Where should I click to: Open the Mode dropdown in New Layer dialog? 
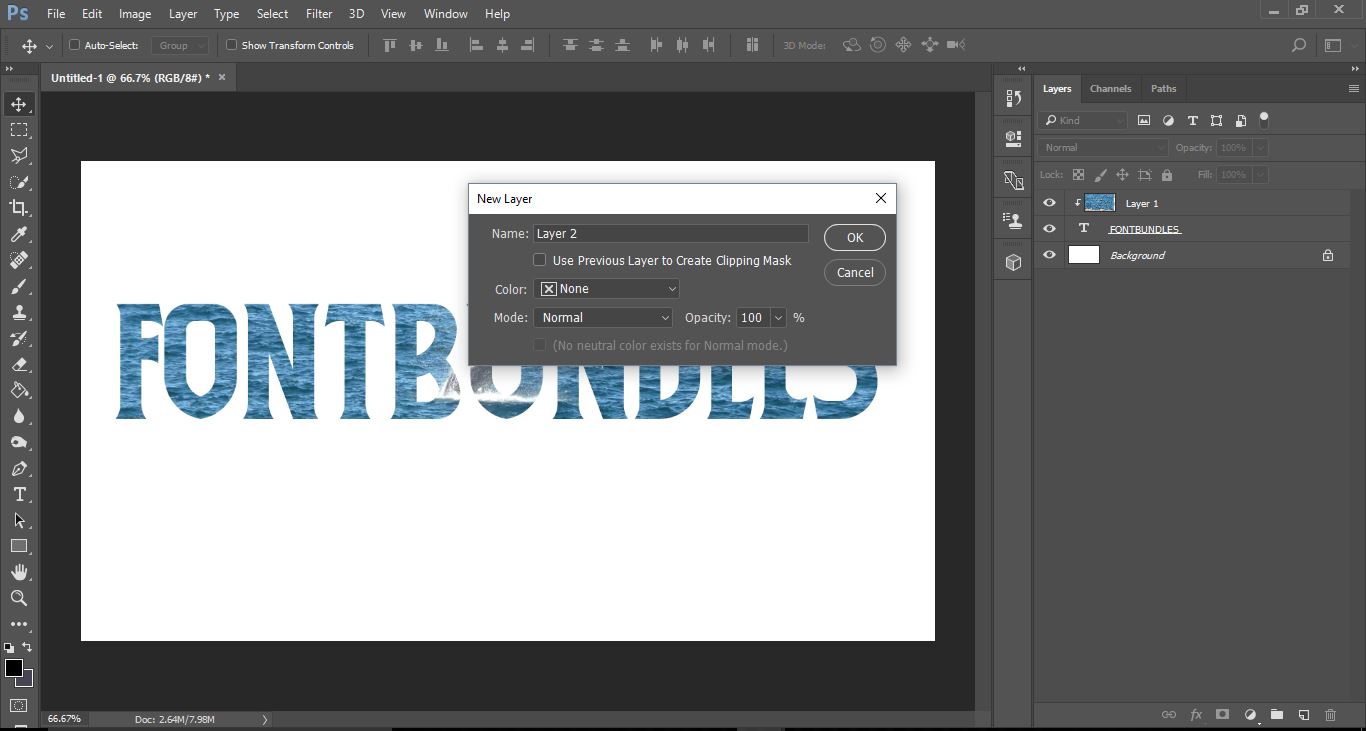point(602,317)
